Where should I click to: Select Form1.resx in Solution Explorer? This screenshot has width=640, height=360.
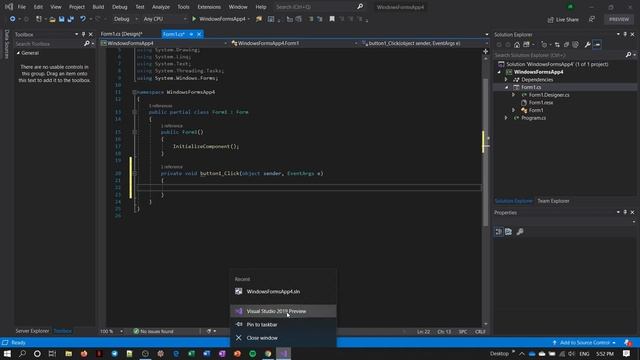coord(541,102)
